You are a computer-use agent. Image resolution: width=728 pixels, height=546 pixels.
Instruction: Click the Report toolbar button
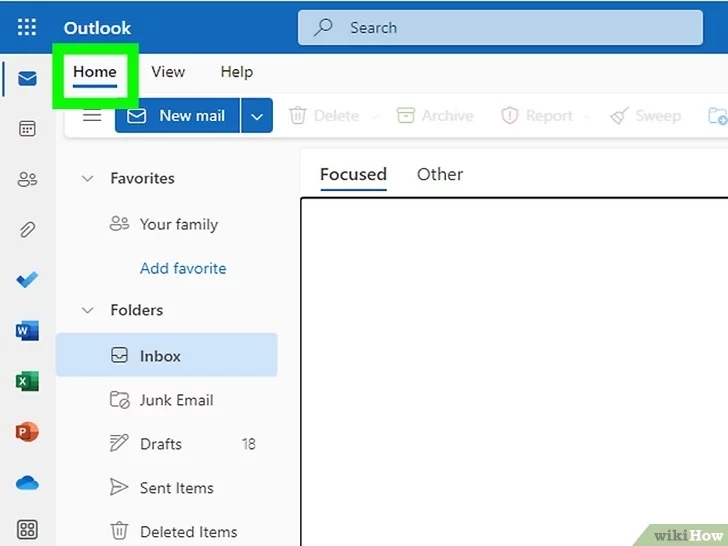tap(537, 116)
